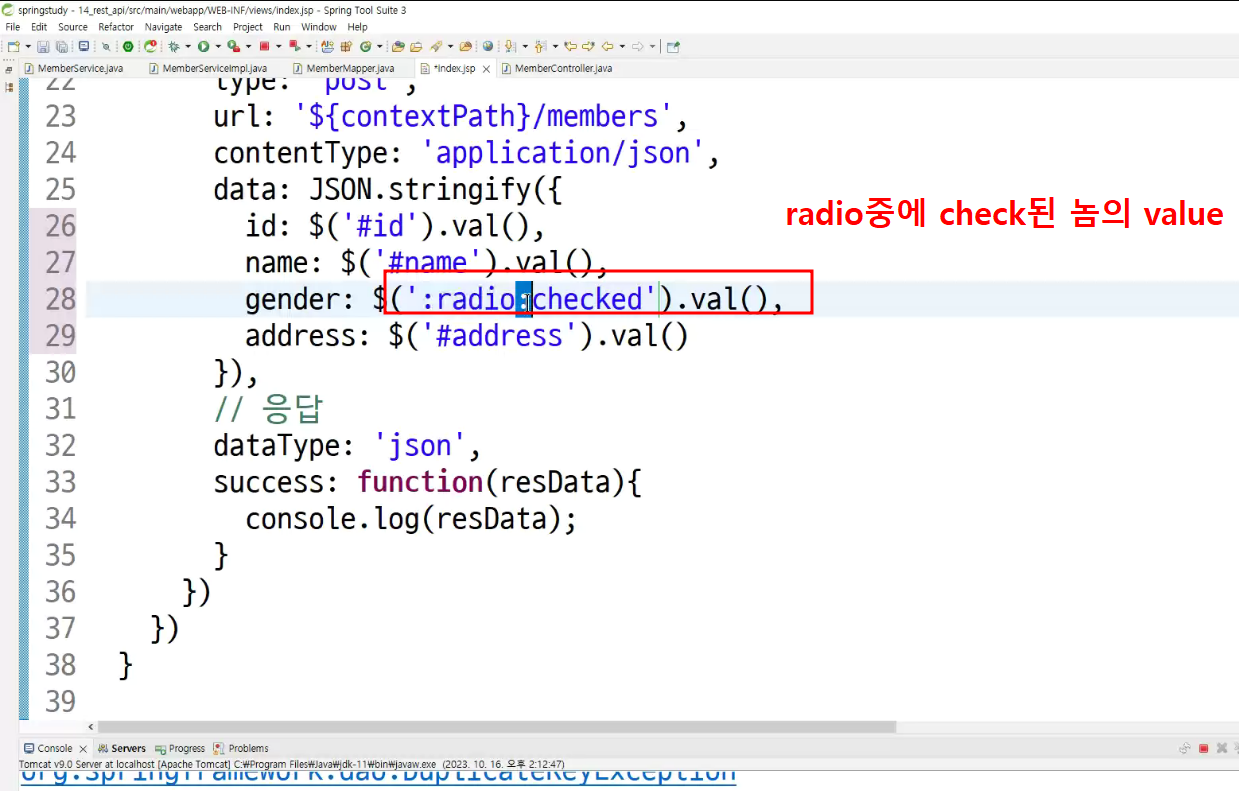Click the Debug bug toolbar icon

173,46
